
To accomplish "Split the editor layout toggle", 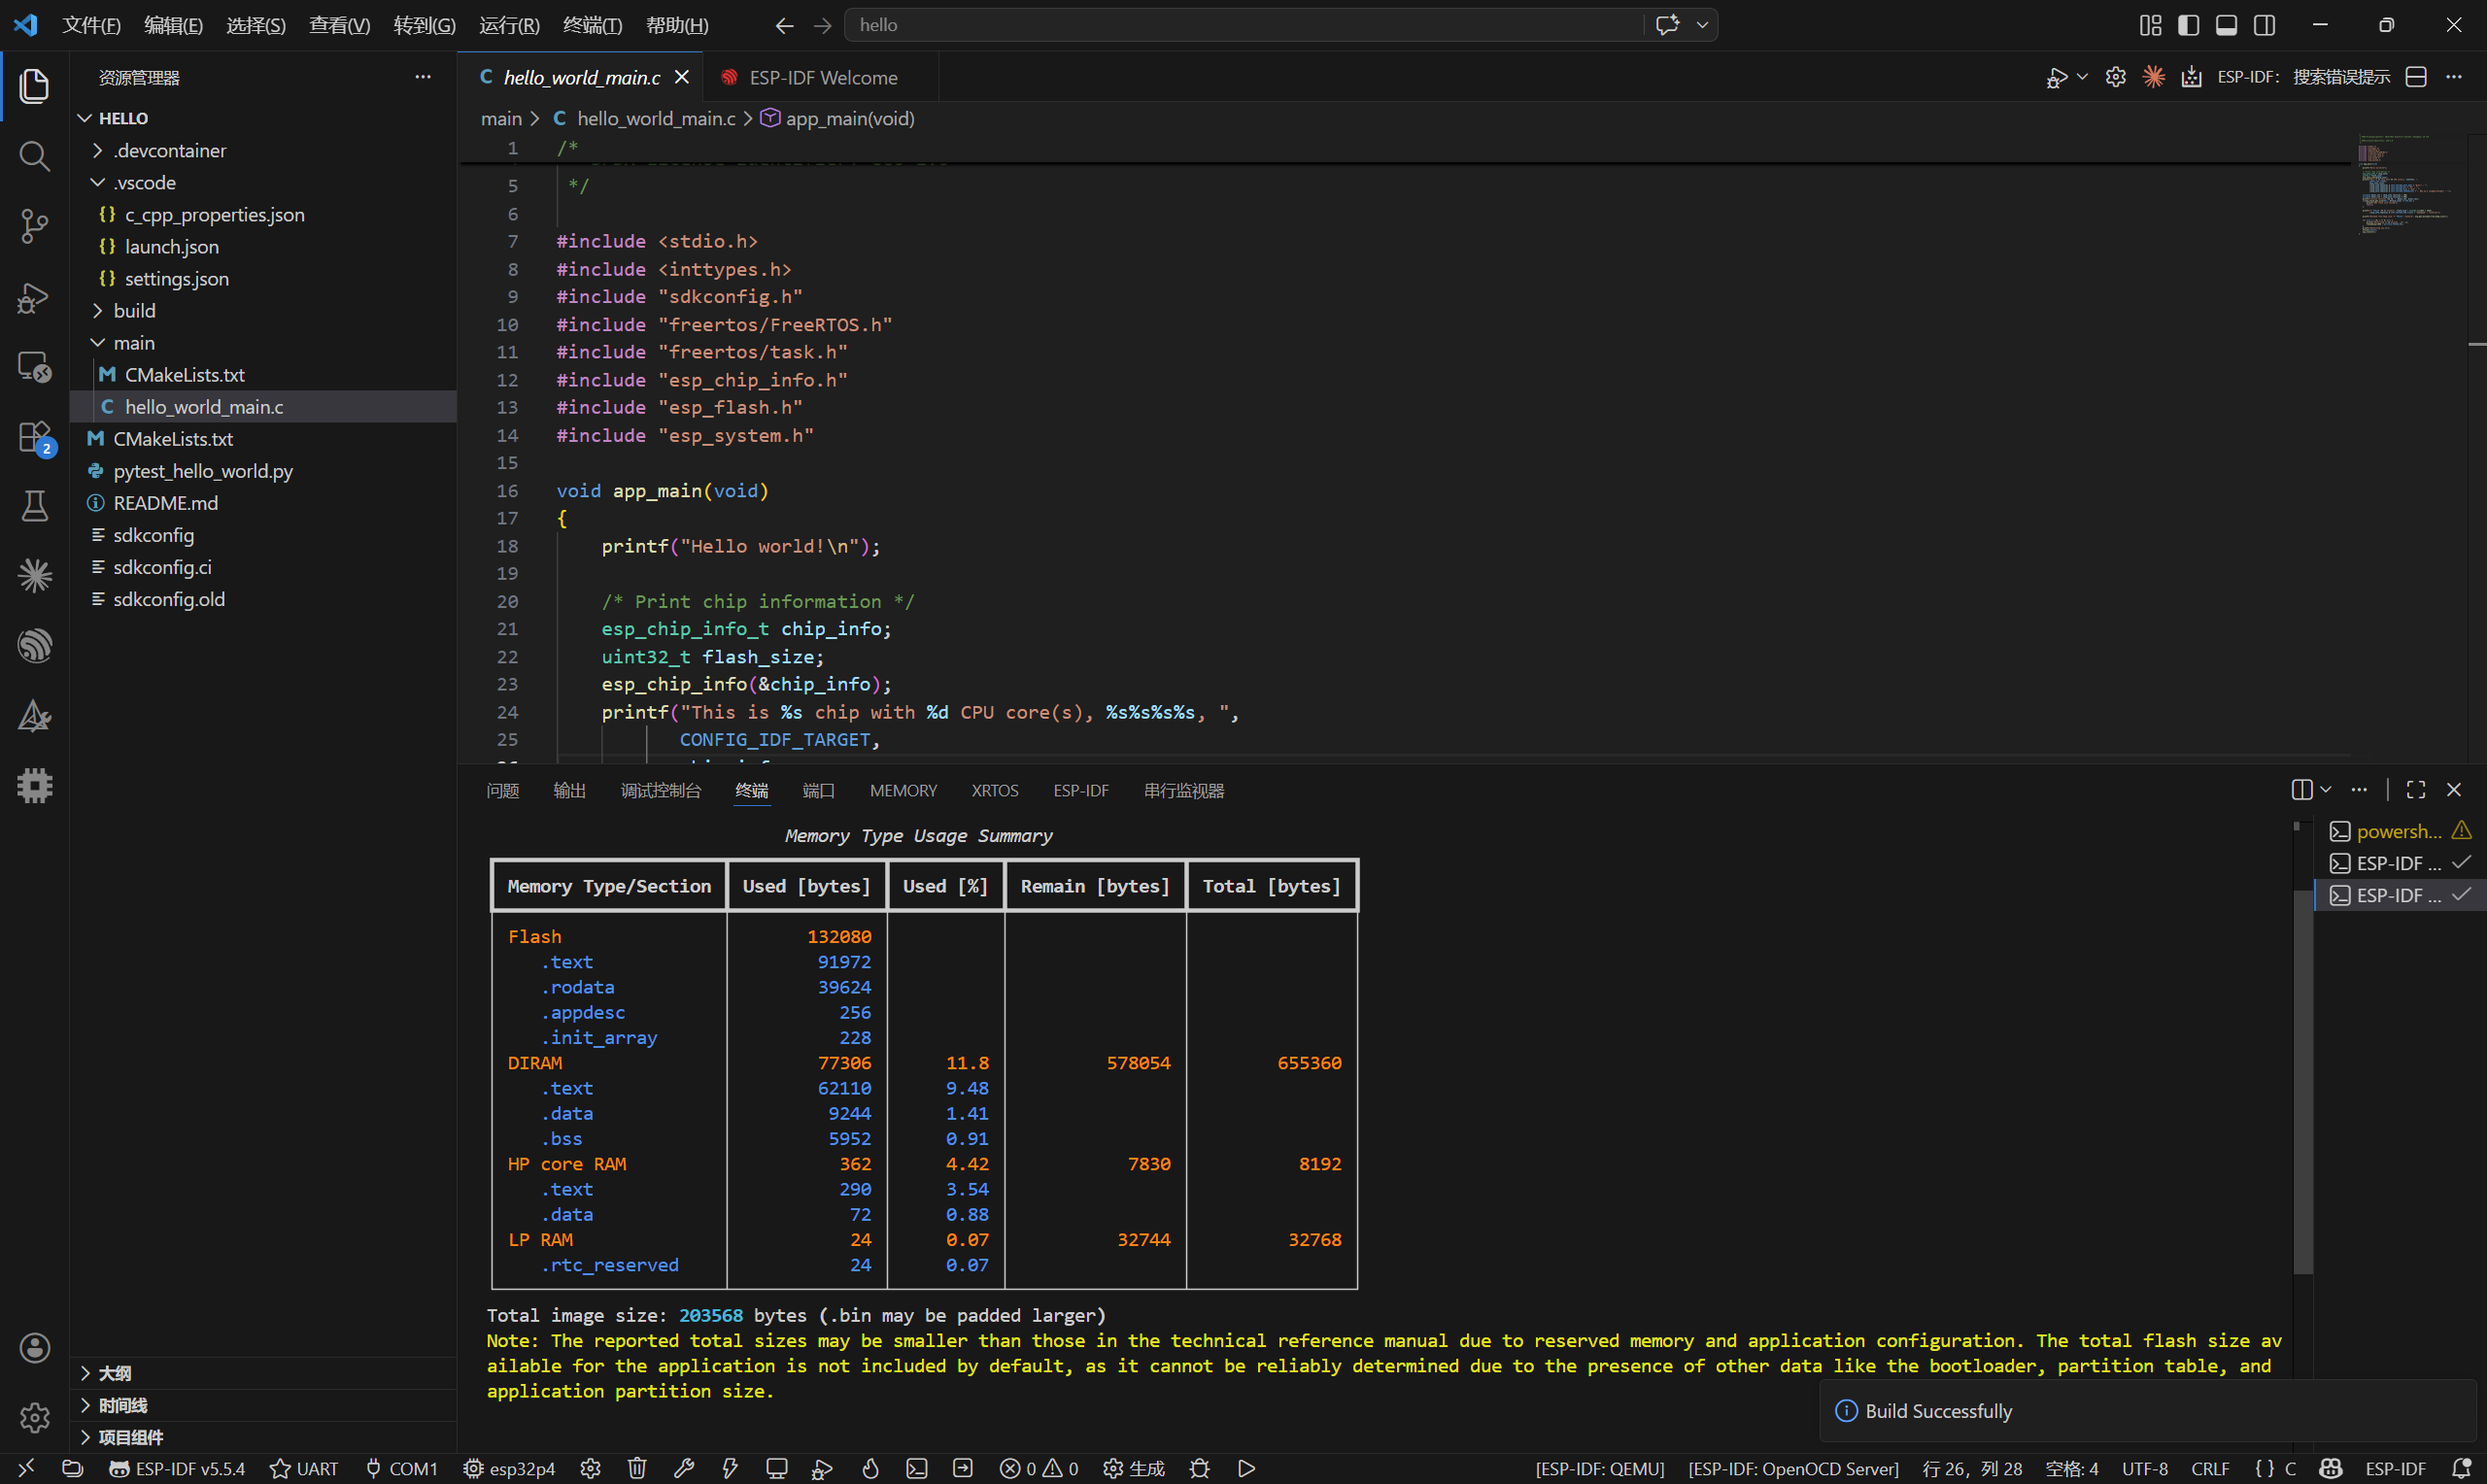I will (2415, 77).
